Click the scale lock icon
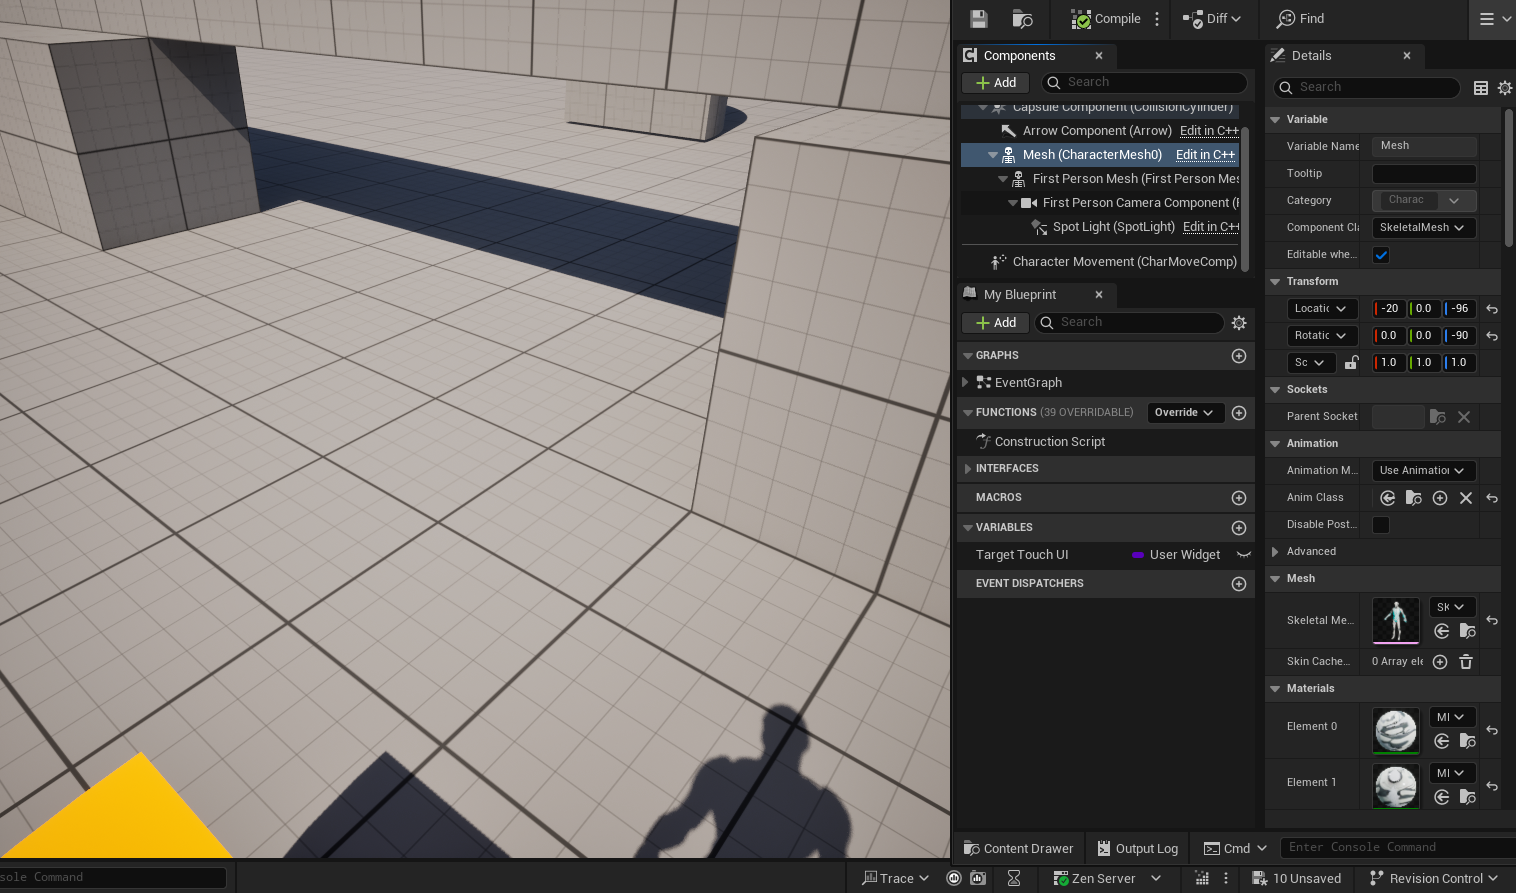The width and height of the screenshot is (1516, 893). (x=1351, y=363)
